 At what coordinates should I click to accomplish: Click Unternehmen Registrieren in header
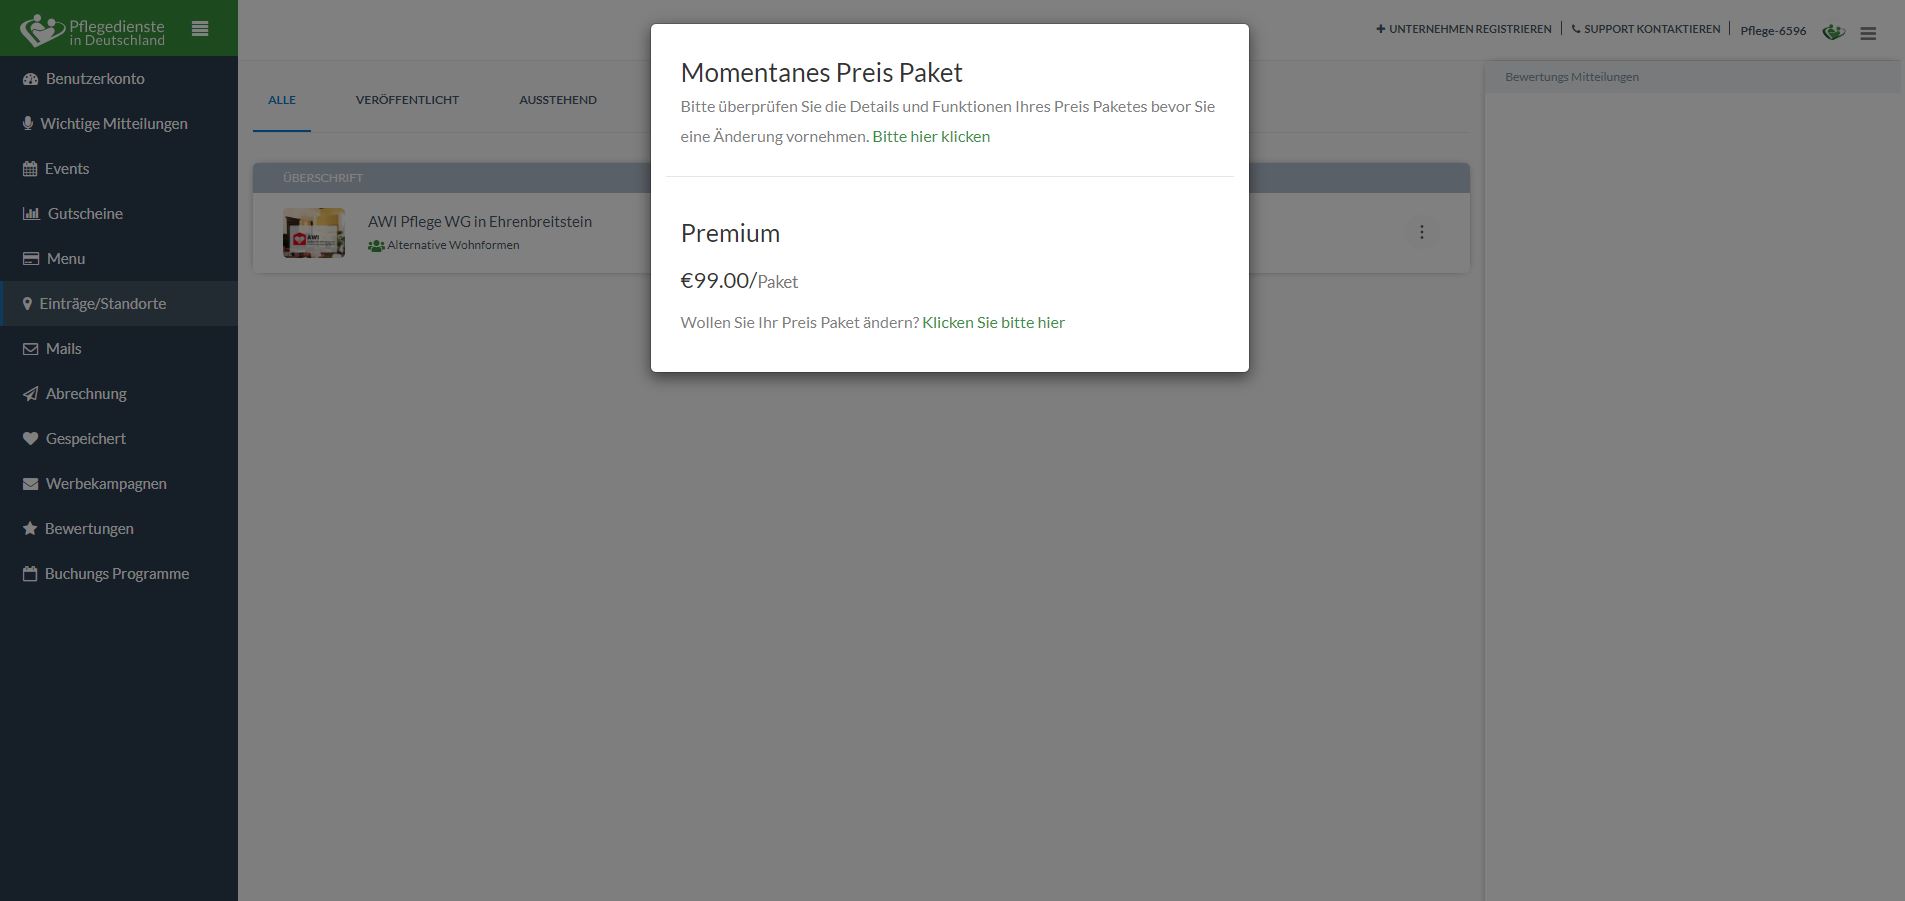1464,29
